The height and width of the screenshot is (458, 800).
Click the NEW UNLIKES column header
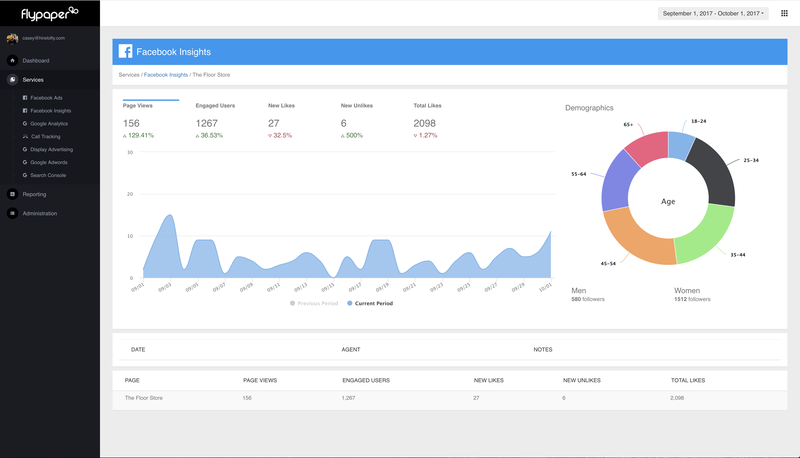coord(582,380)
